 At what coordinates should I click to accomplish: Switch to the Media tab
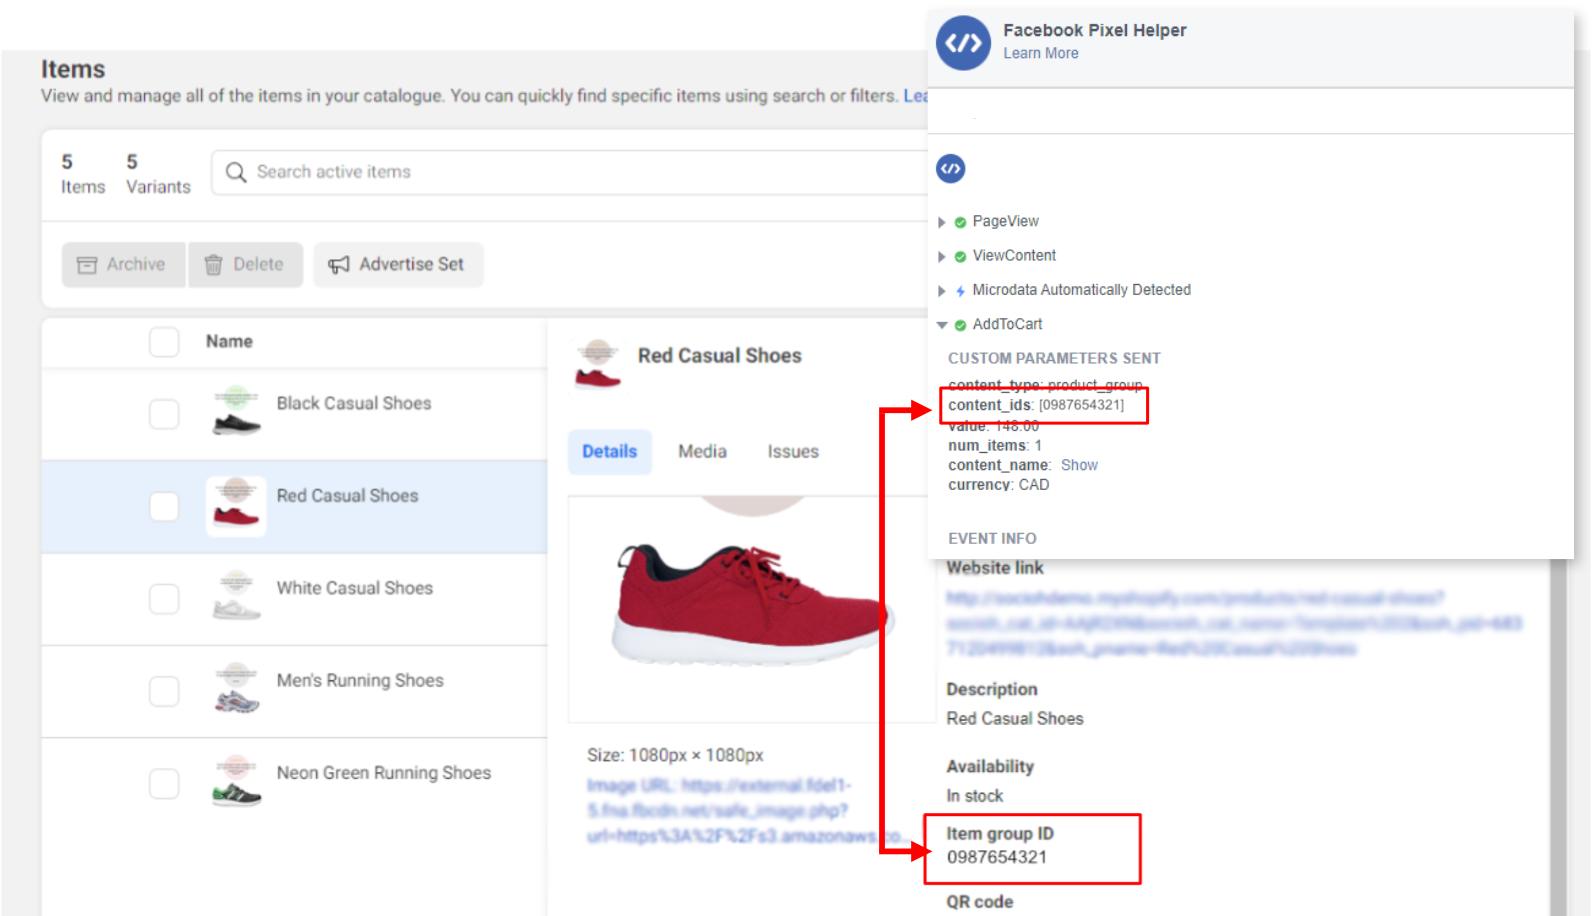(702, 452)
